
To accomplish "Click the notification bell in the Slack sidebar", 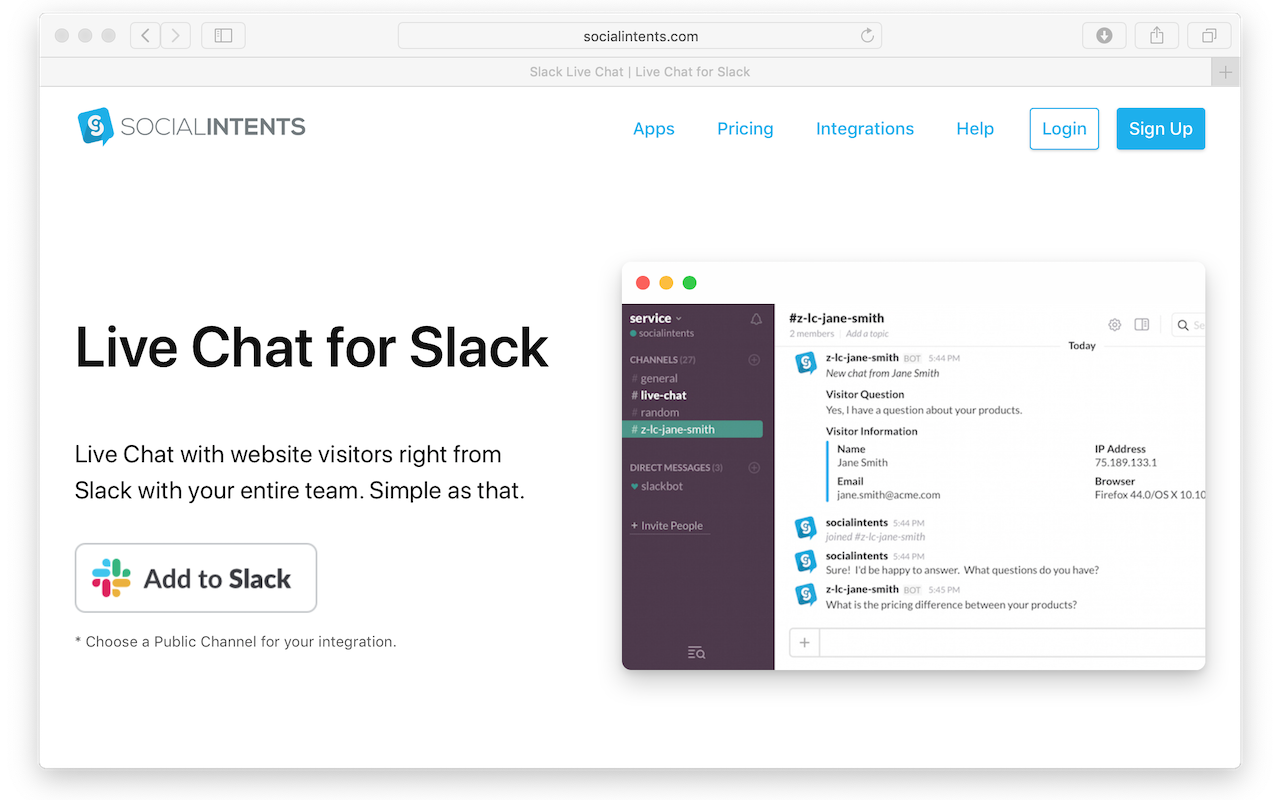I will pos(756,319).
